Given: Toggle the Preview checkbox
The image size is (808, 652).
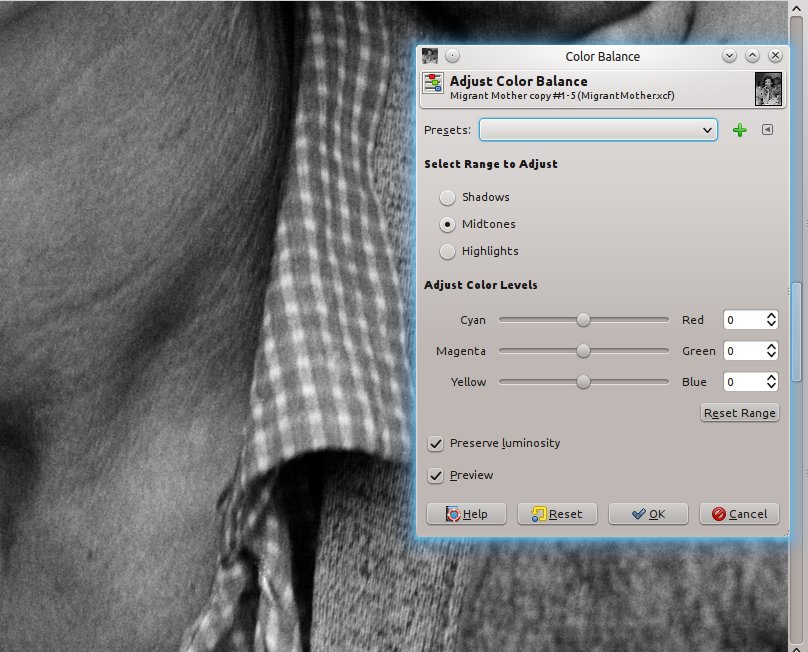Looking at the screenshot, I should coord(435,475).
